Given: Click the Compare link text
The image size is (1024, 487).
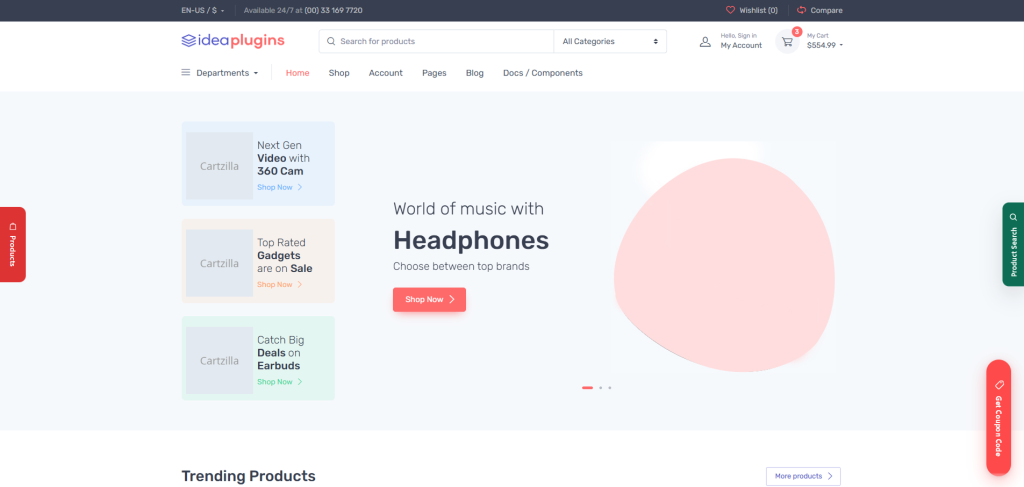Looking at the screenshot, I should click(x=826, y=10).
